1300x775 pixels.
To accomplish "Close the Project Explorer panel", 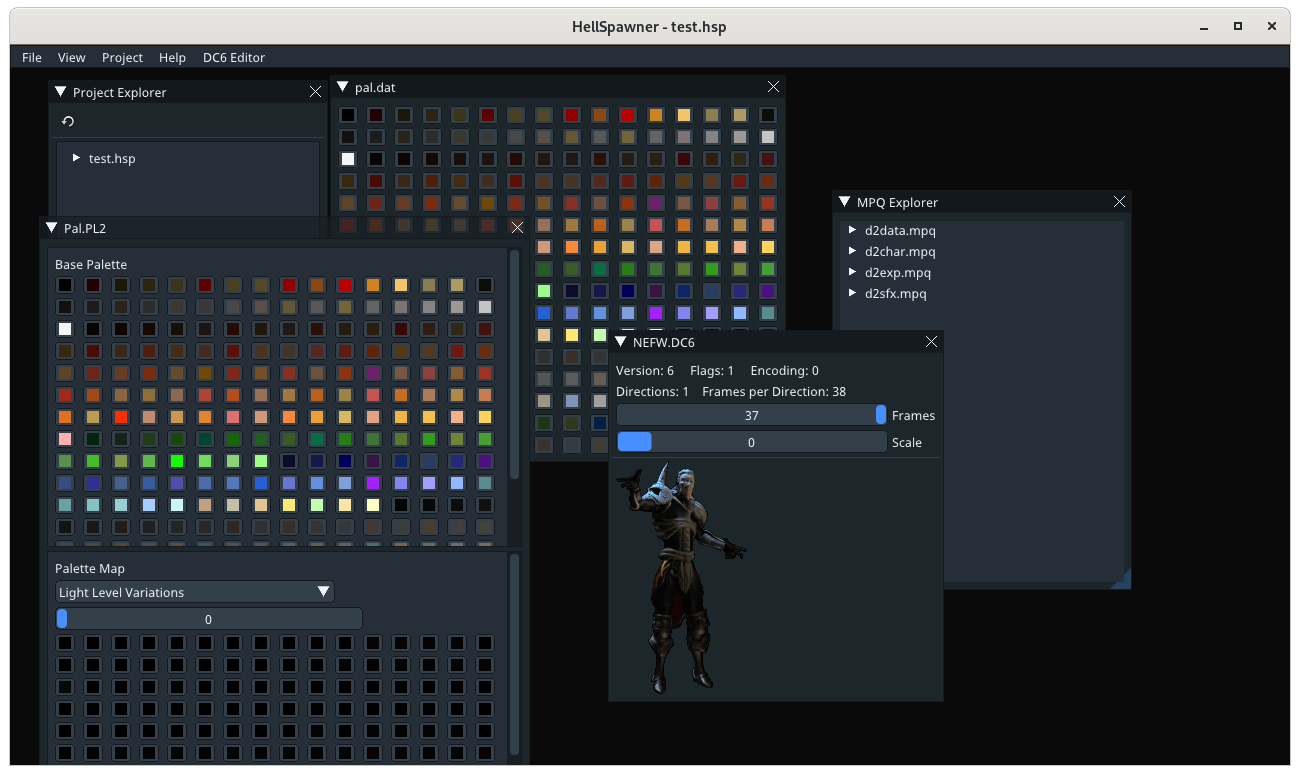I will coord(316,92).
